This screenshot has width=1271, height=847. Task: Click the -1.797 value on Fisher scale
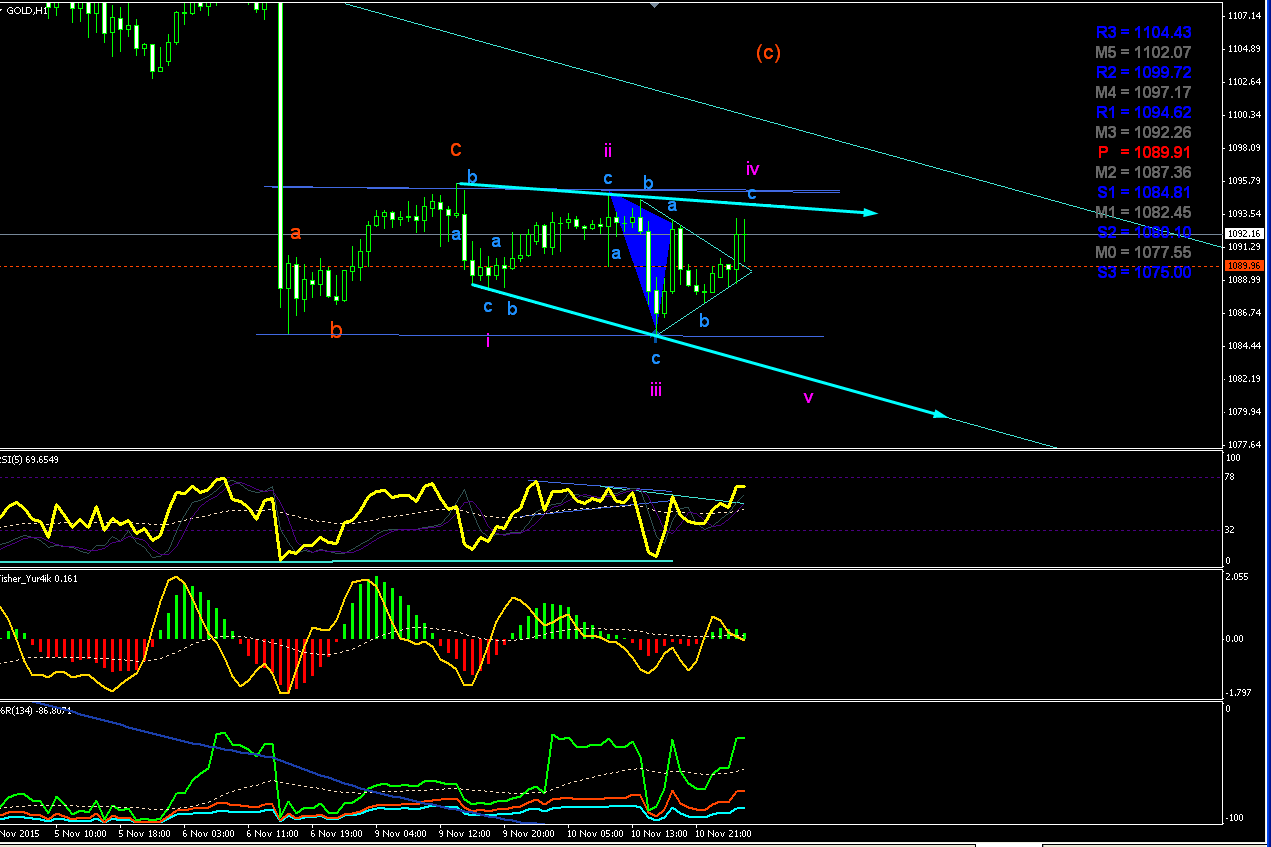coord(1238,692)
